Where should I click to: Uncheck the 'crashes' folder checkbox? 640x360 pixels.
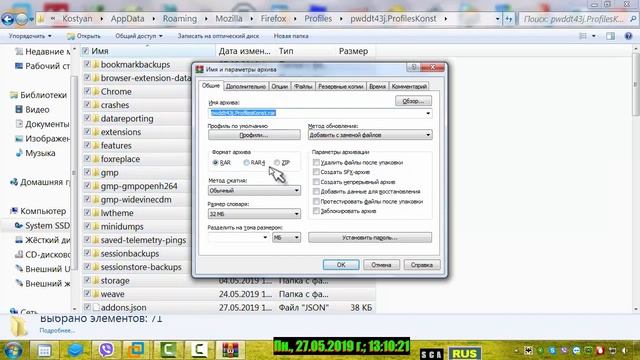coord(87,104)
